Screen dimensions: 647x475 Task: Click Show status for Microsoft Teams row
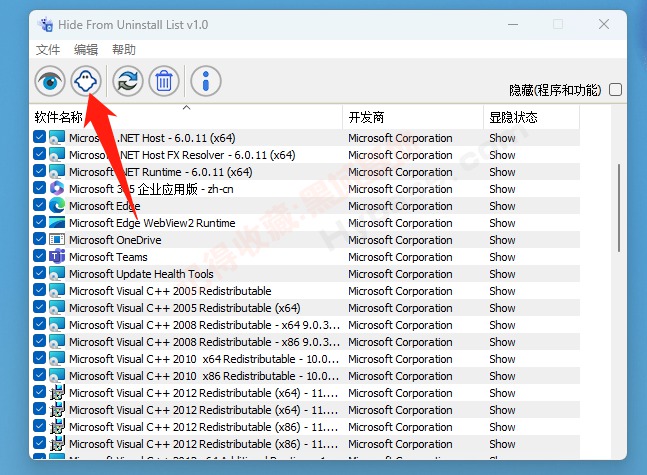502,257
